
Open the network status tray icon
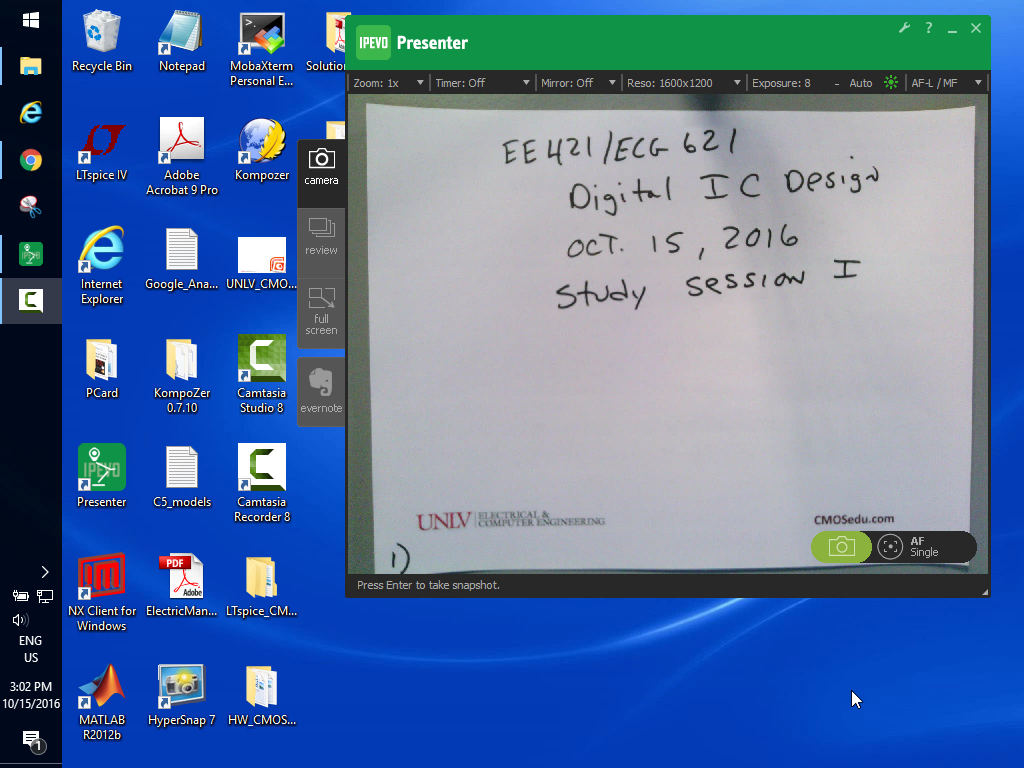click(45, 596)
